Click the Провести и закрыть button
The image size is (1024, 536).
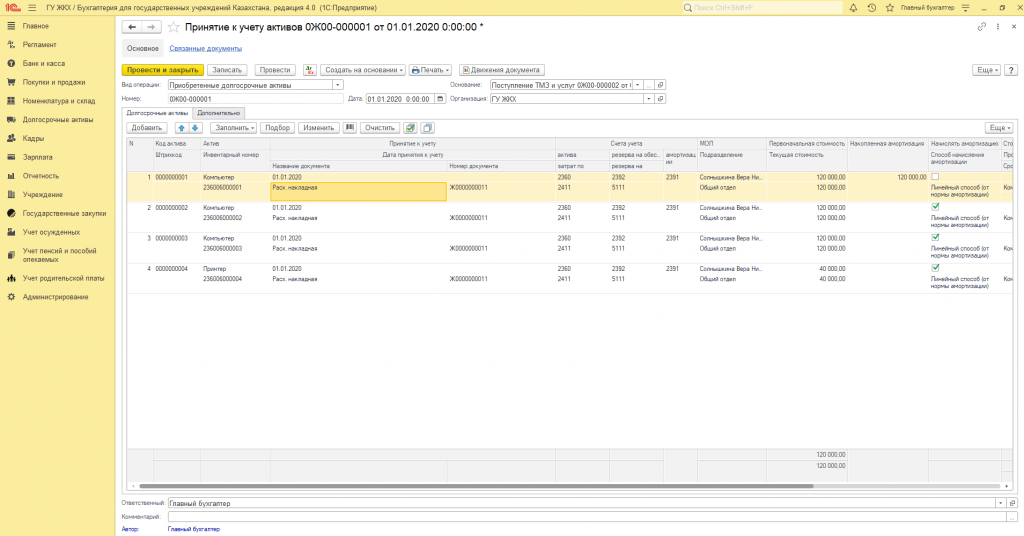[x=162, y=70]
